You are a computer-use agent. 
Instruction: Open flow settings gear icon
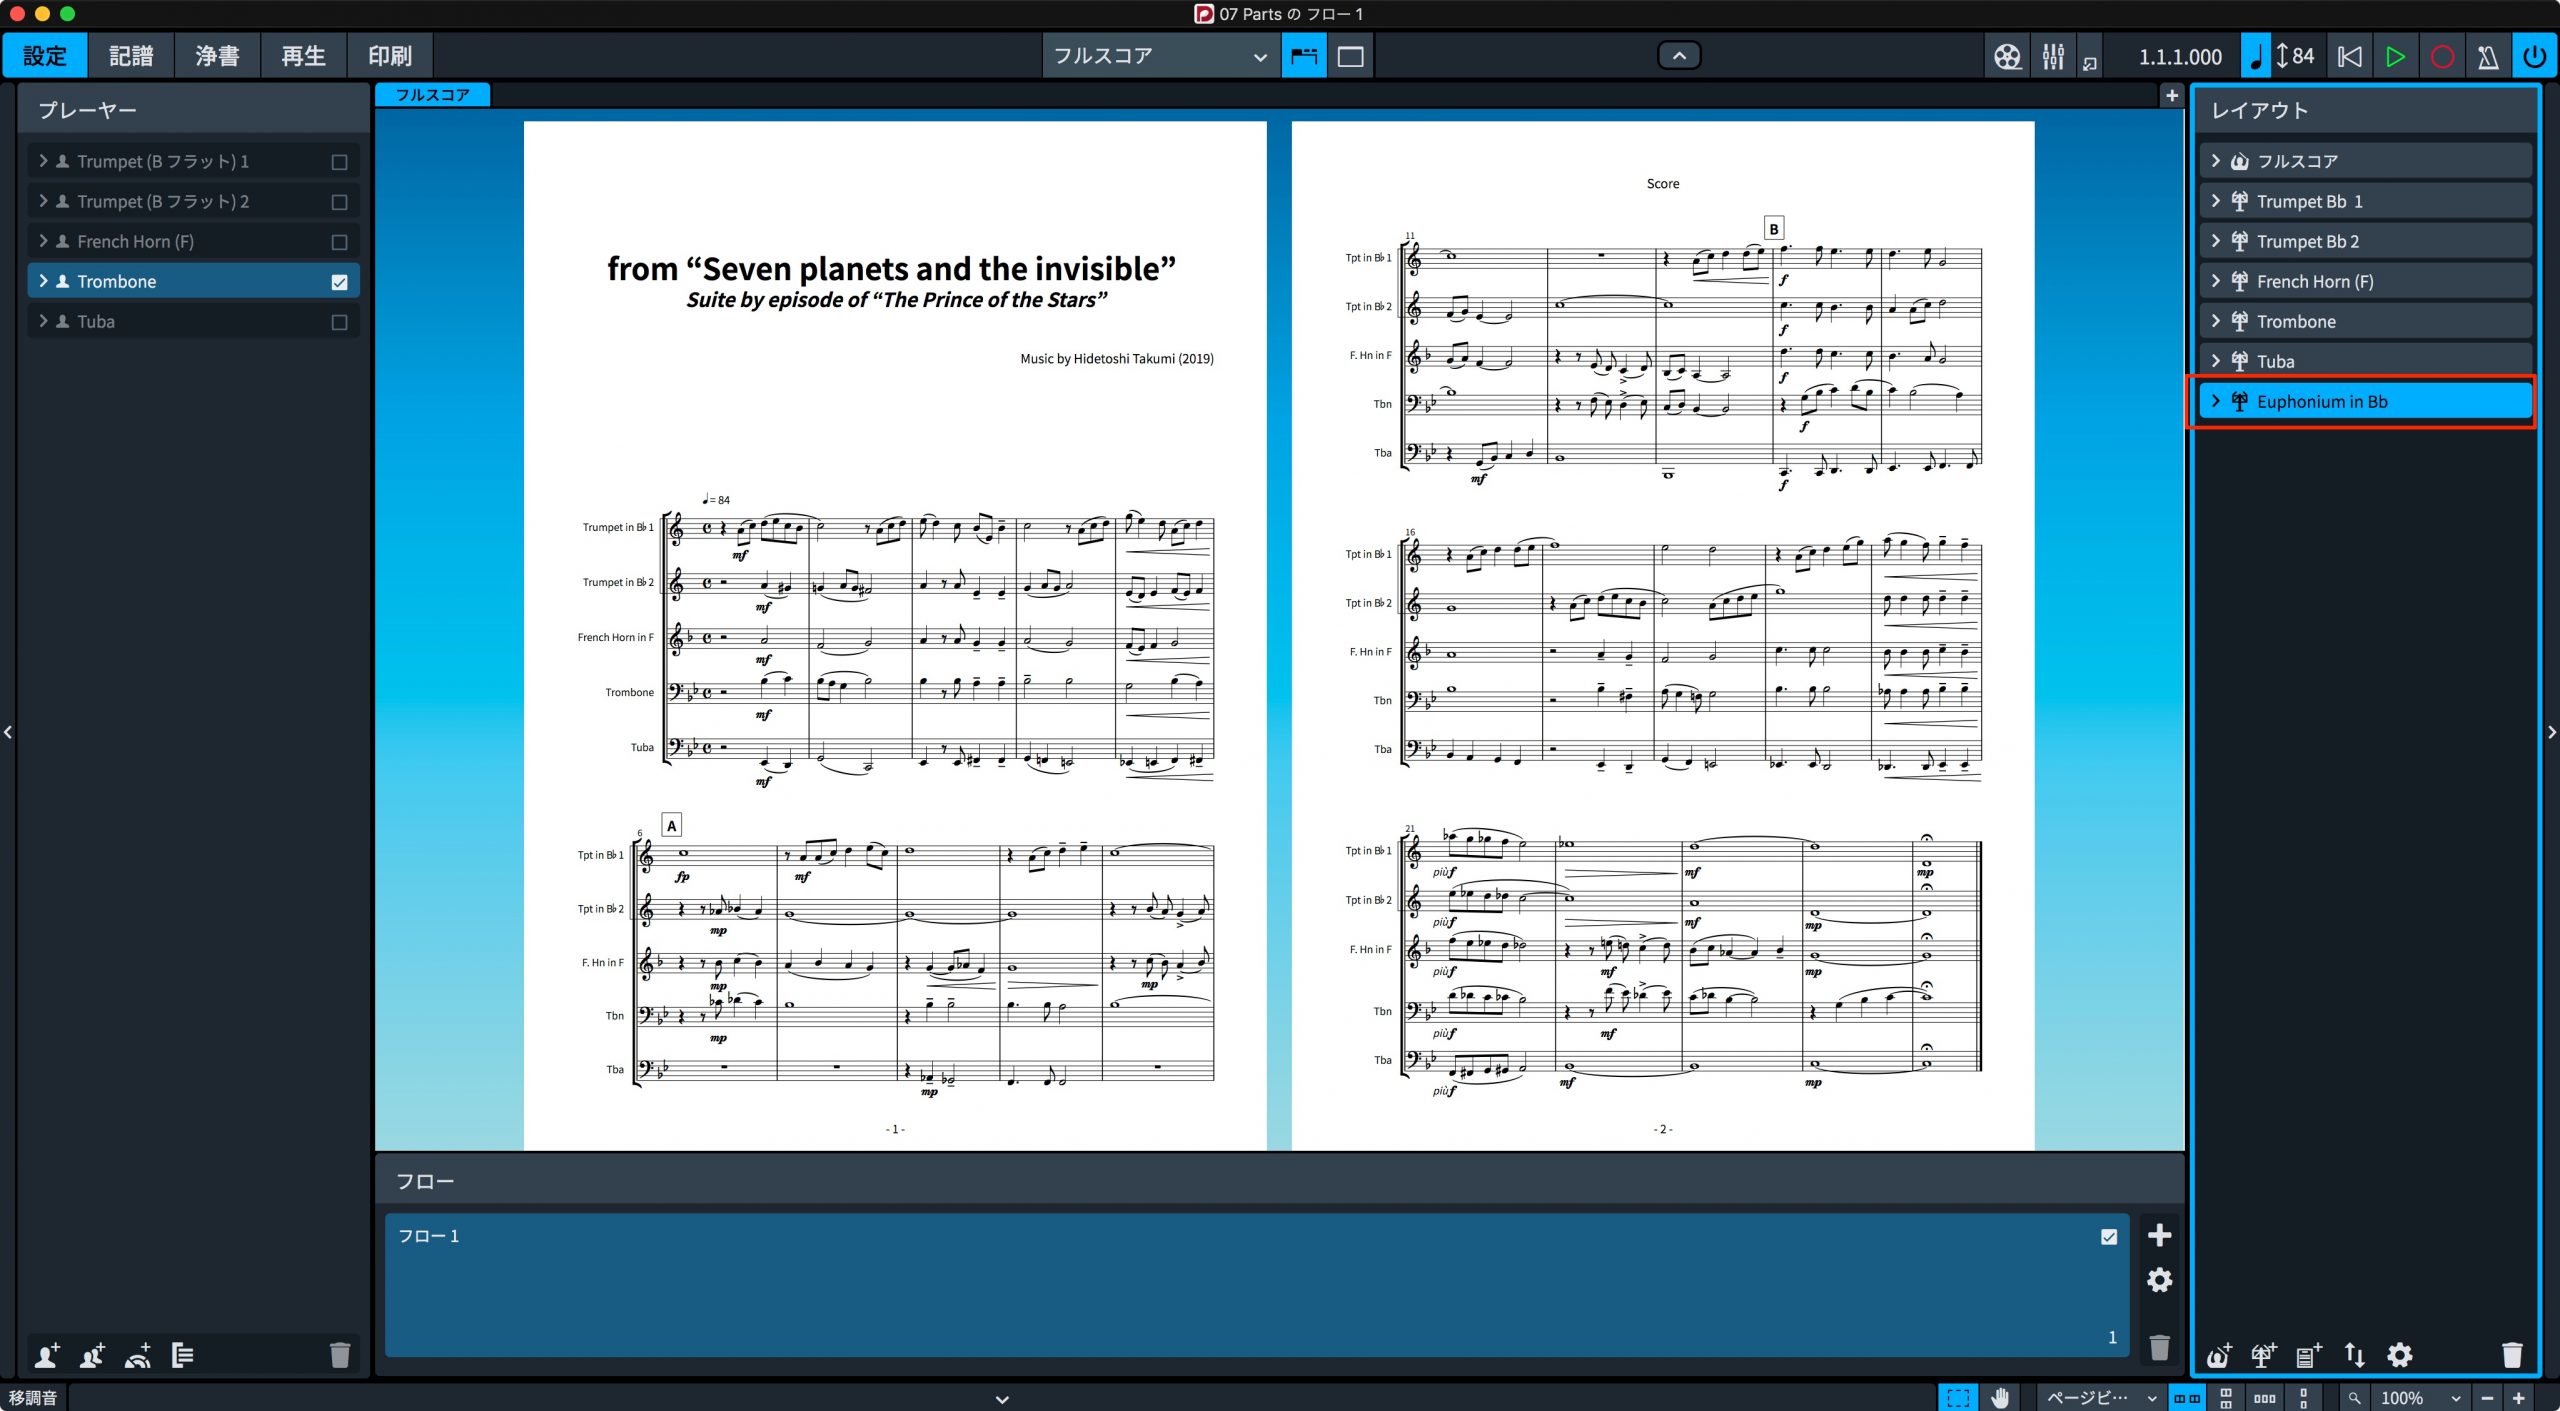click(2160, 1280)
